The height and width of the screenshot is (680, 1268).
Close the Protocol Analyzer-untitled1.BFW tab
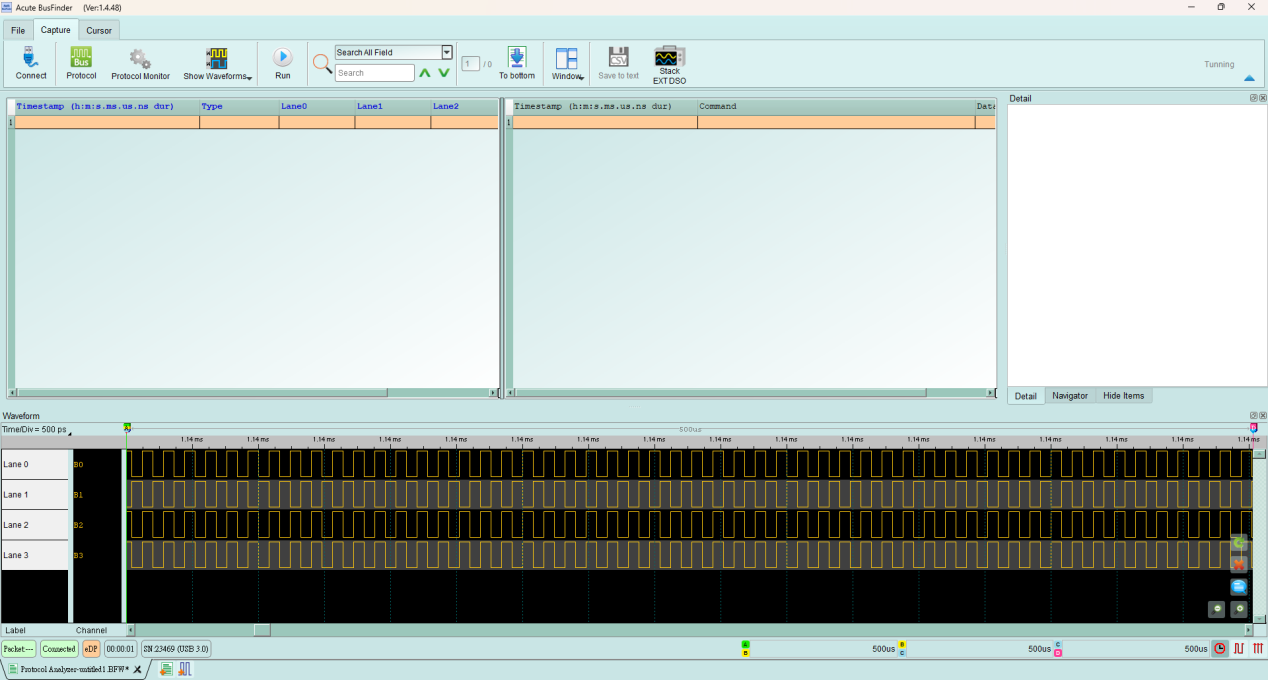[138, 669]
